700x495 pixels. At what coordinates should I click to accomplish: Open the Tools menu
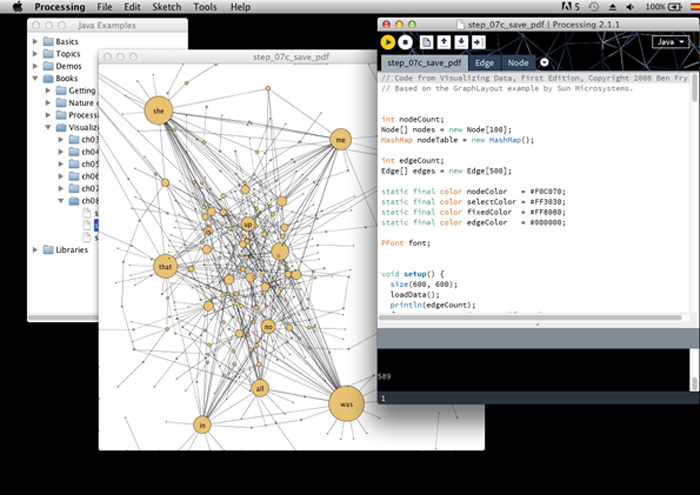pos(205,7)
